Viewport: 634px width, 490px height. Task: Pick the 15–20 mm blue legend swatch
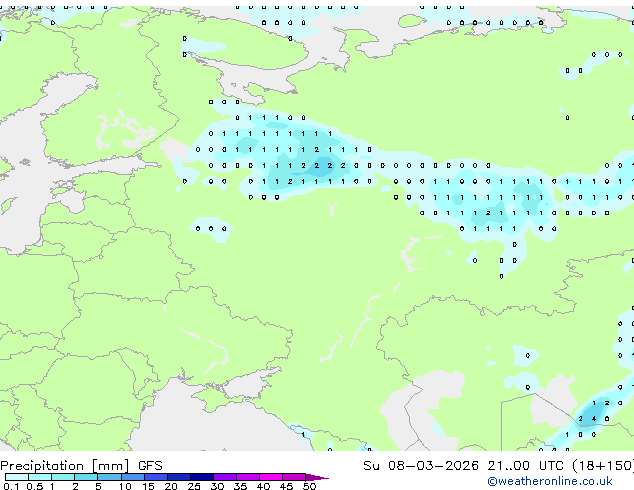coord(156,477)
